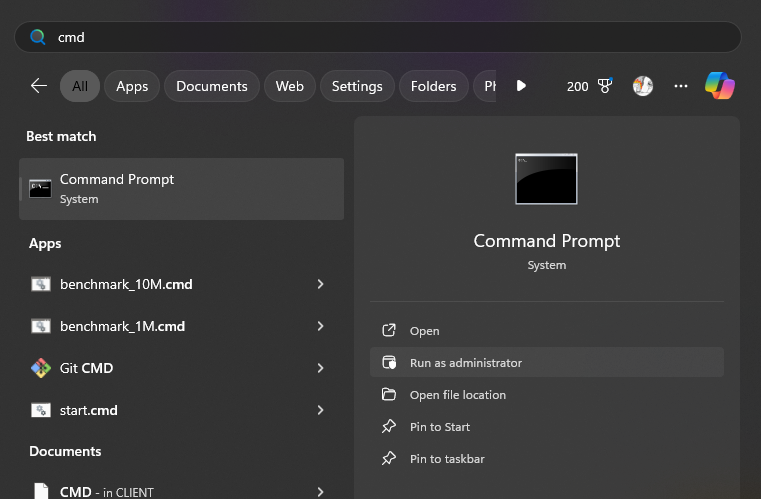
Task: Expand the Git CMD result chevron
Action: point(320,368)
